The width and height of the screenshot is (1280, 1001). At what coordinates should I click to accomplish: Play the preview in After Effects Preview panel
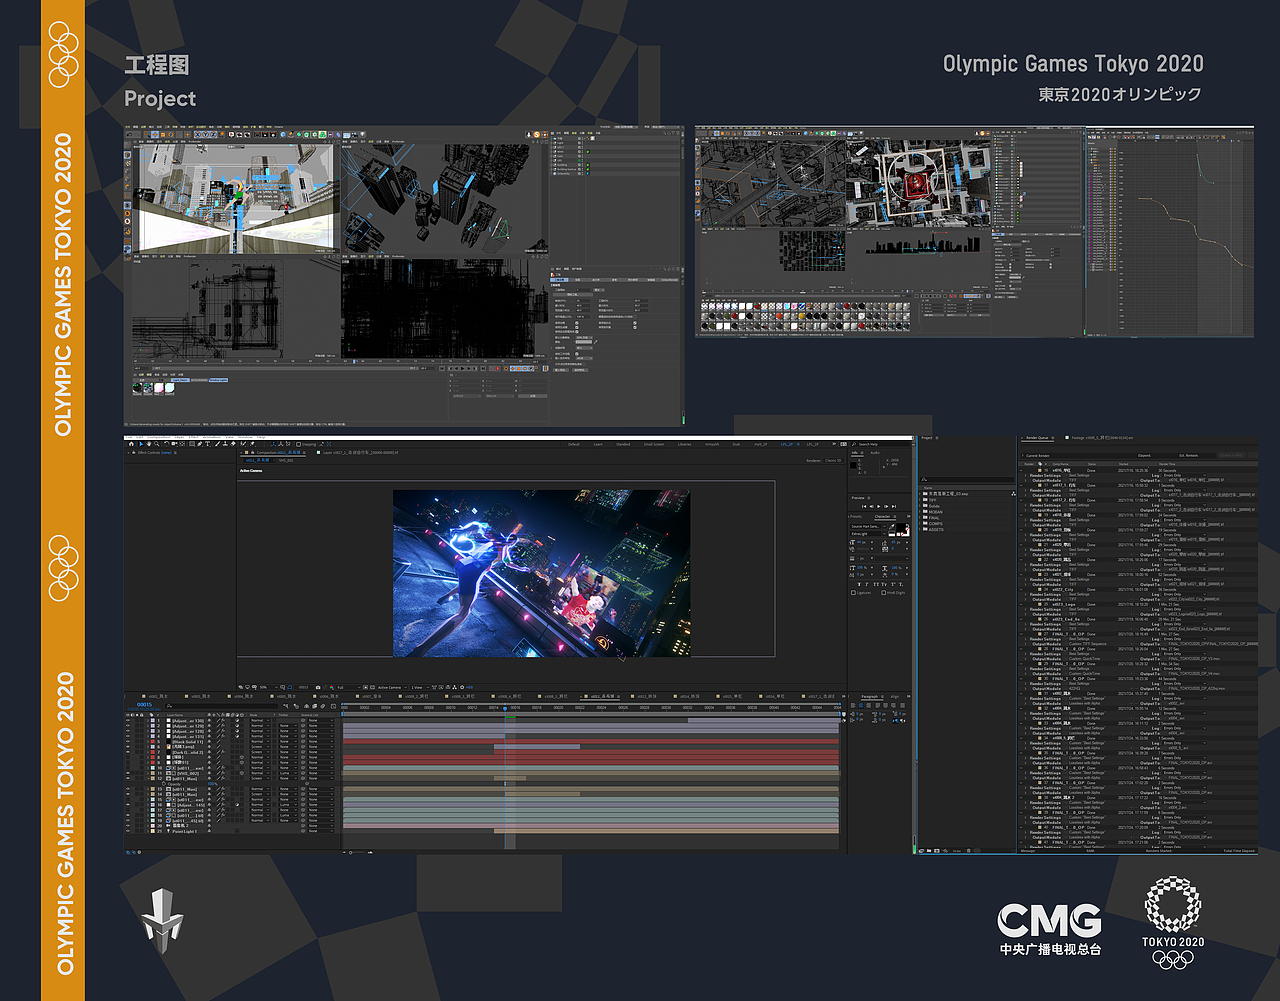point(880,506)
